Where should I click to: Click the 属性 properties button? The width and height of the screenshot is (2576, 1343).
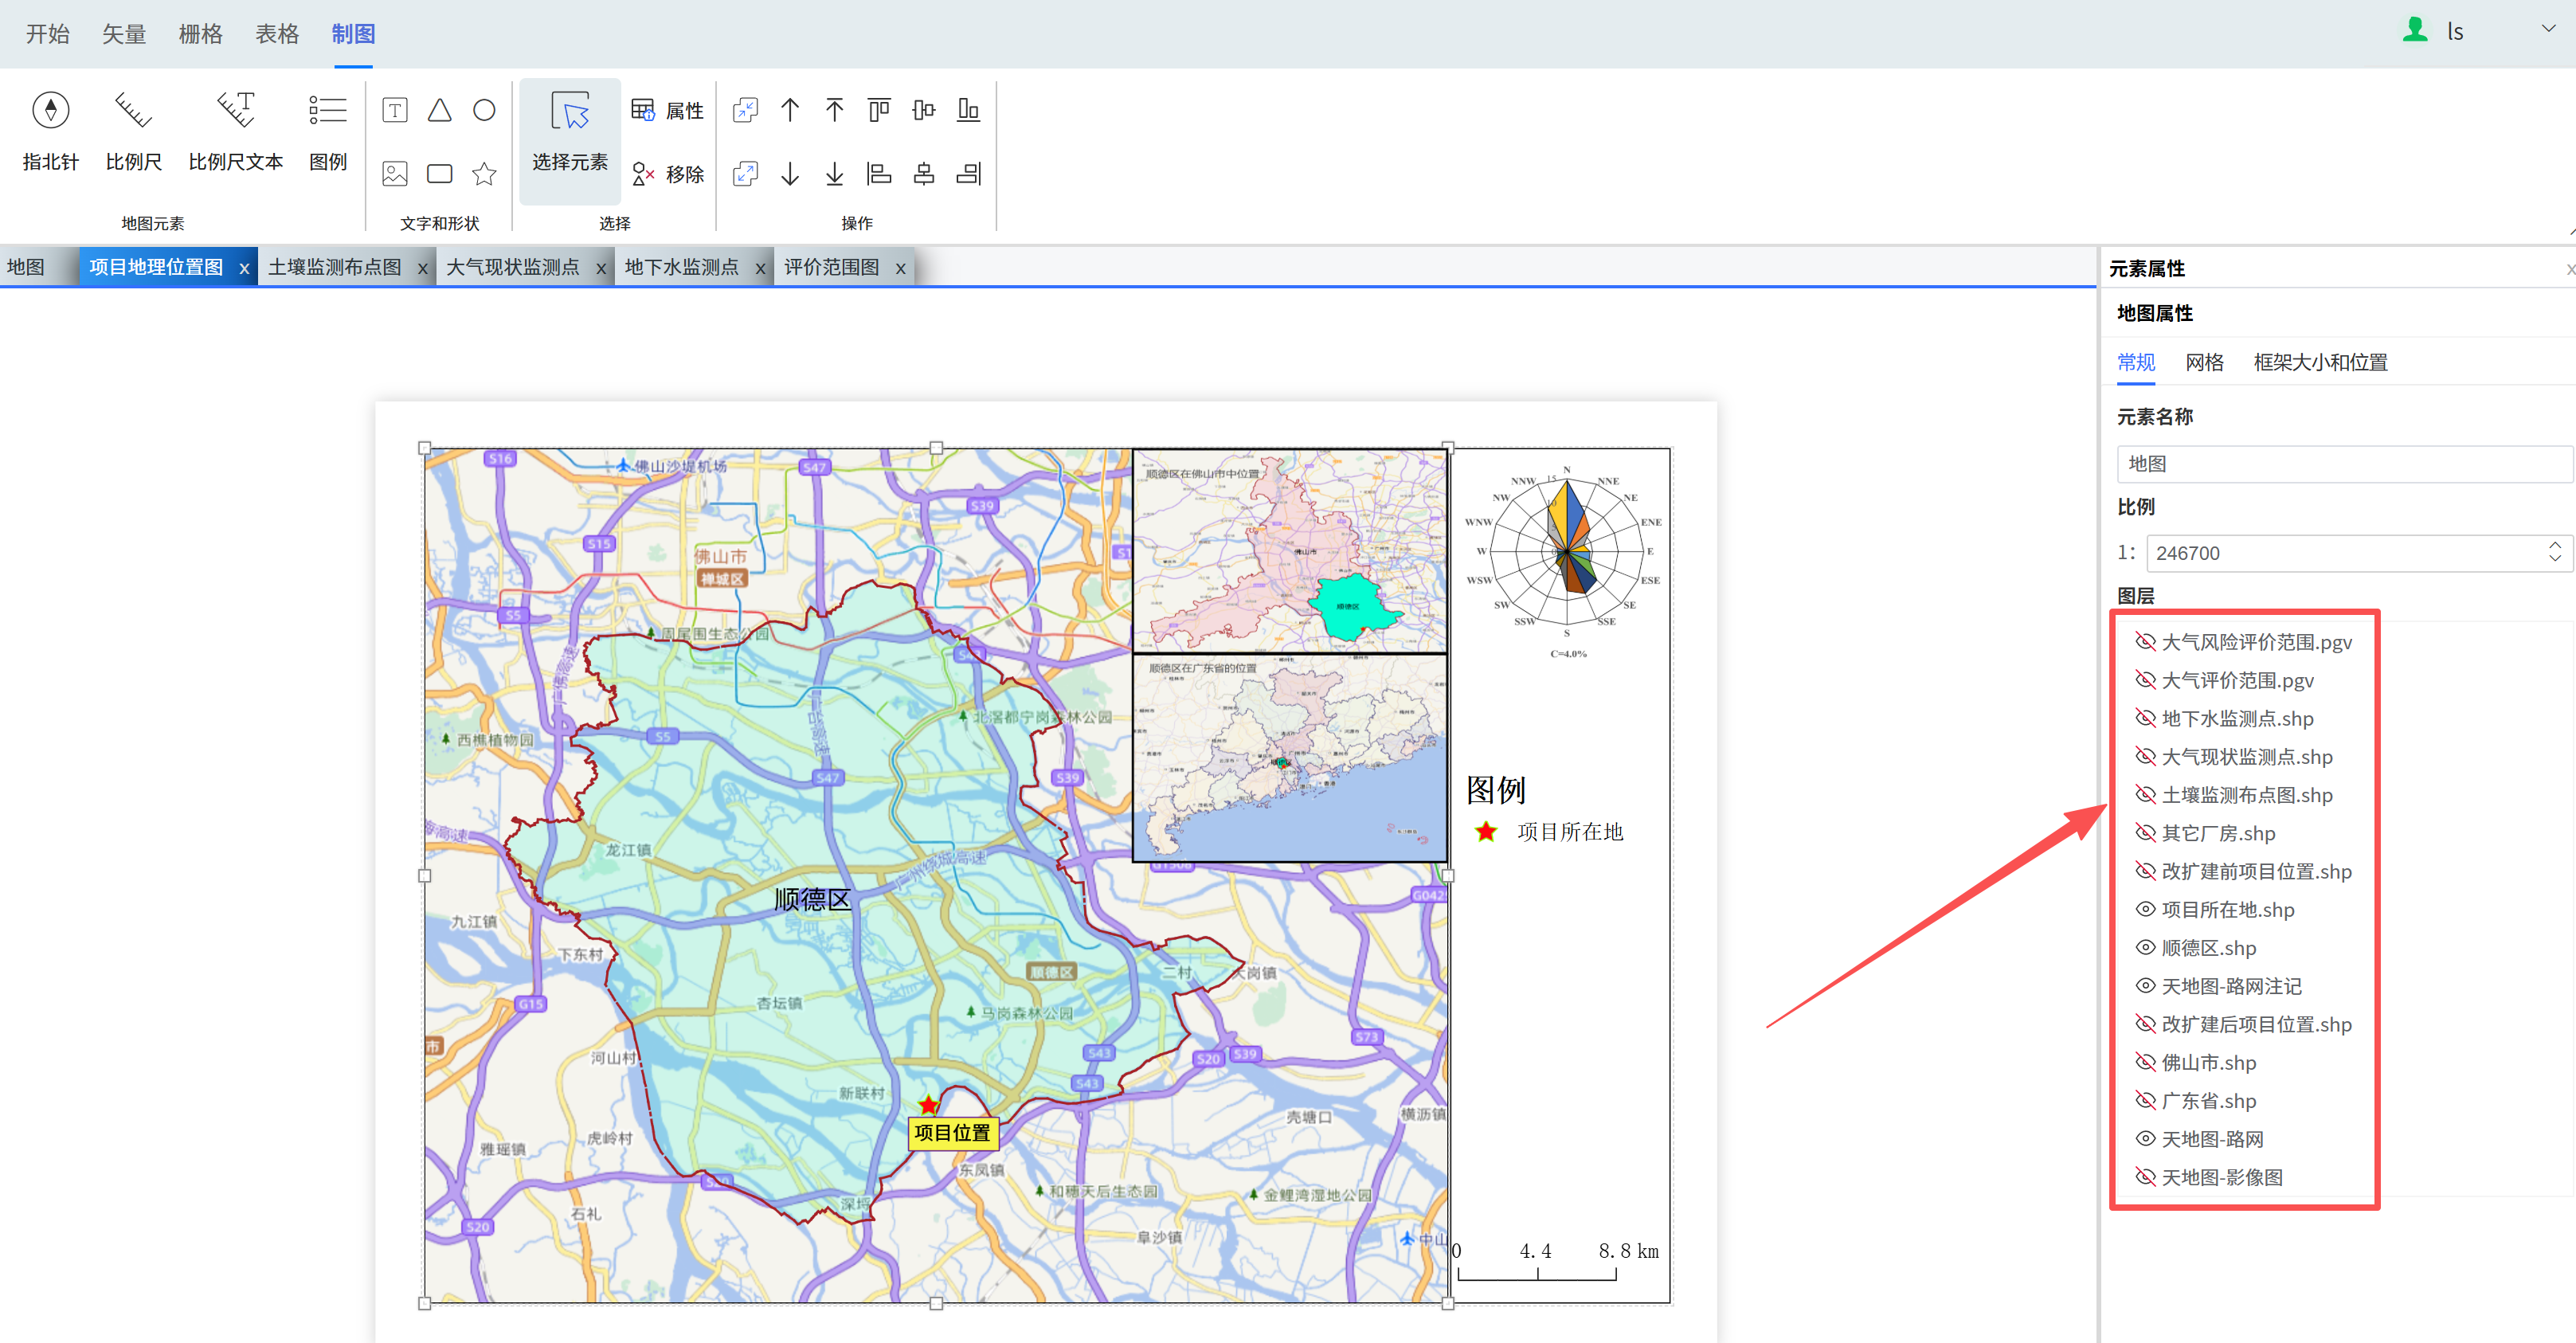pos(667,110)
